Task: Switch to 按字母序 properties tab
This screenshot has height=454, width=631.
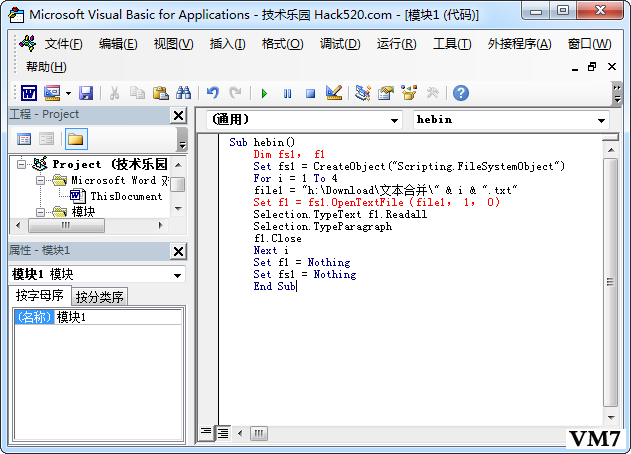Action: click(x=40, y=296)
